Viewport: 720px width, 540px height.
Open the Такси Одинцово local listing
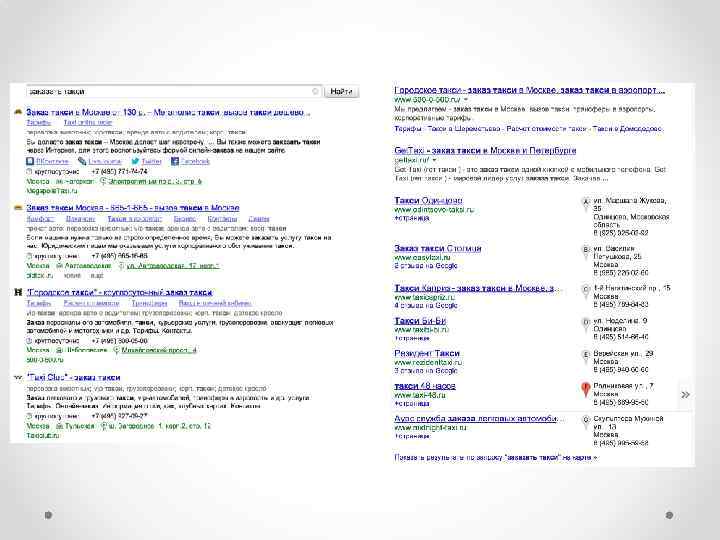(428, 201)
